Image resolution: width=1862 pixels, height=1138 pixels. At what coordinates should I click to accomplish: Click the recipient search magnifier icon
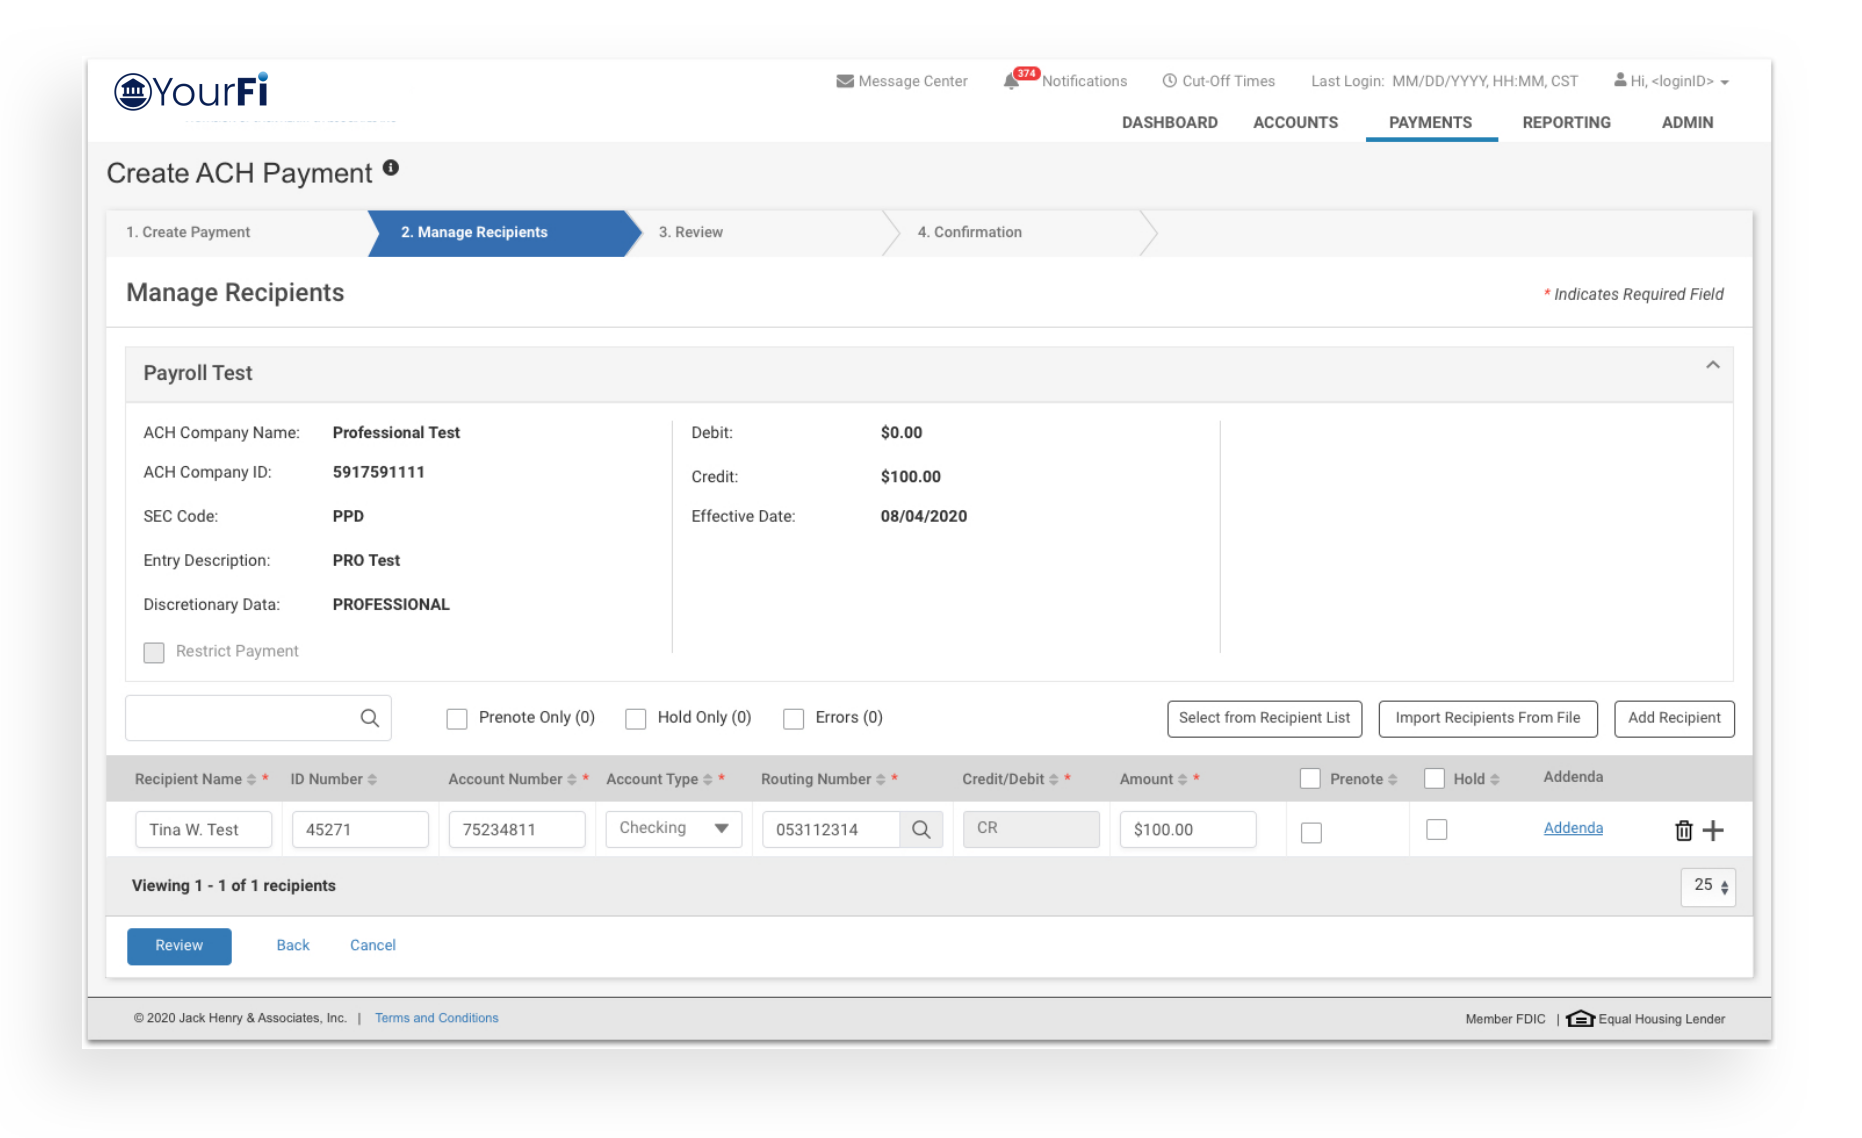[369, 718]
